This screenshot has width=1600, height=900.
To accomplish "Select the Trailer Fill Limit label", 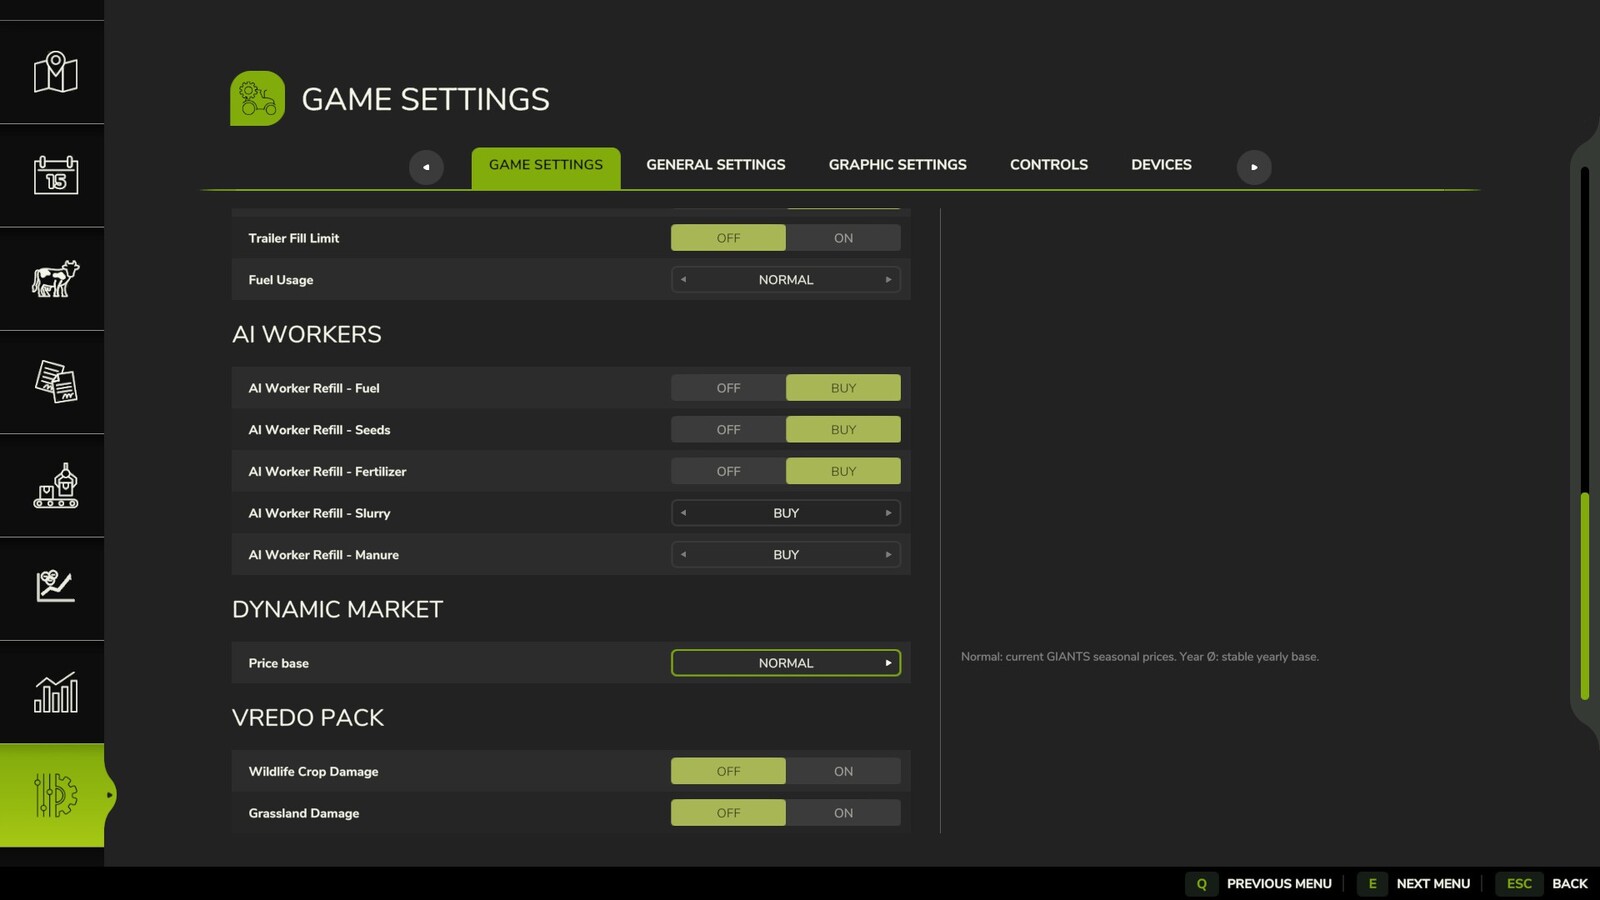I will (294, 238).
